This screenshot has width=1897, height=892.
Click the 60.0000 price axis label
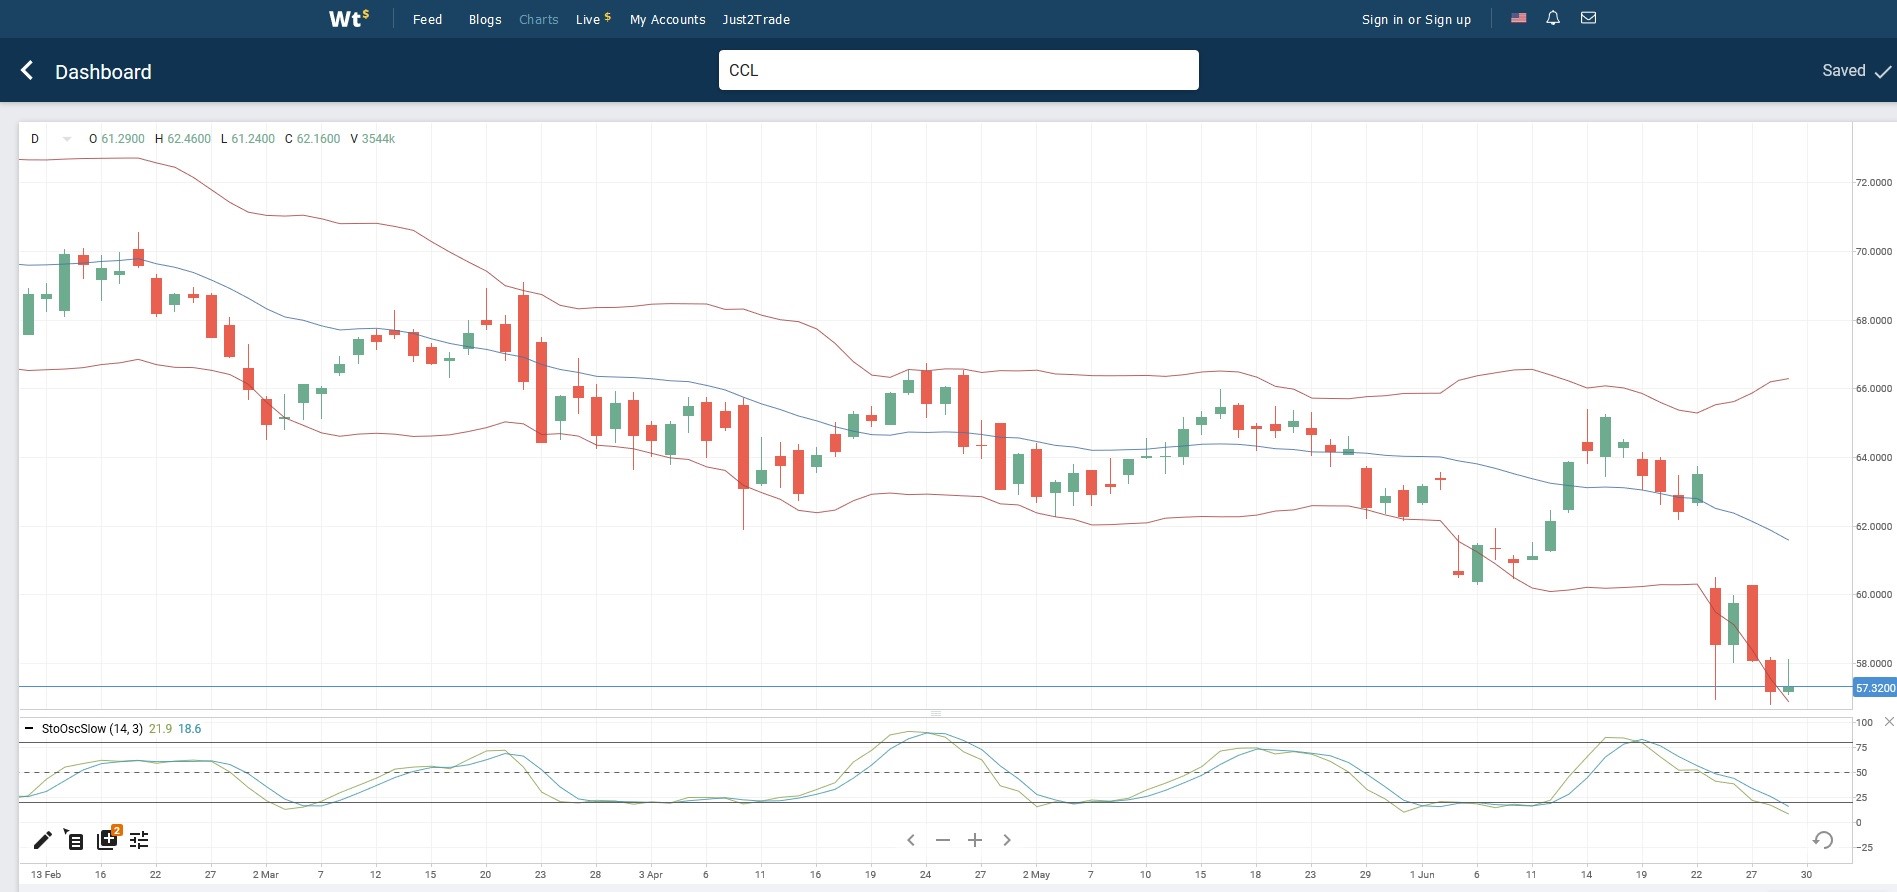[1874, 595]
